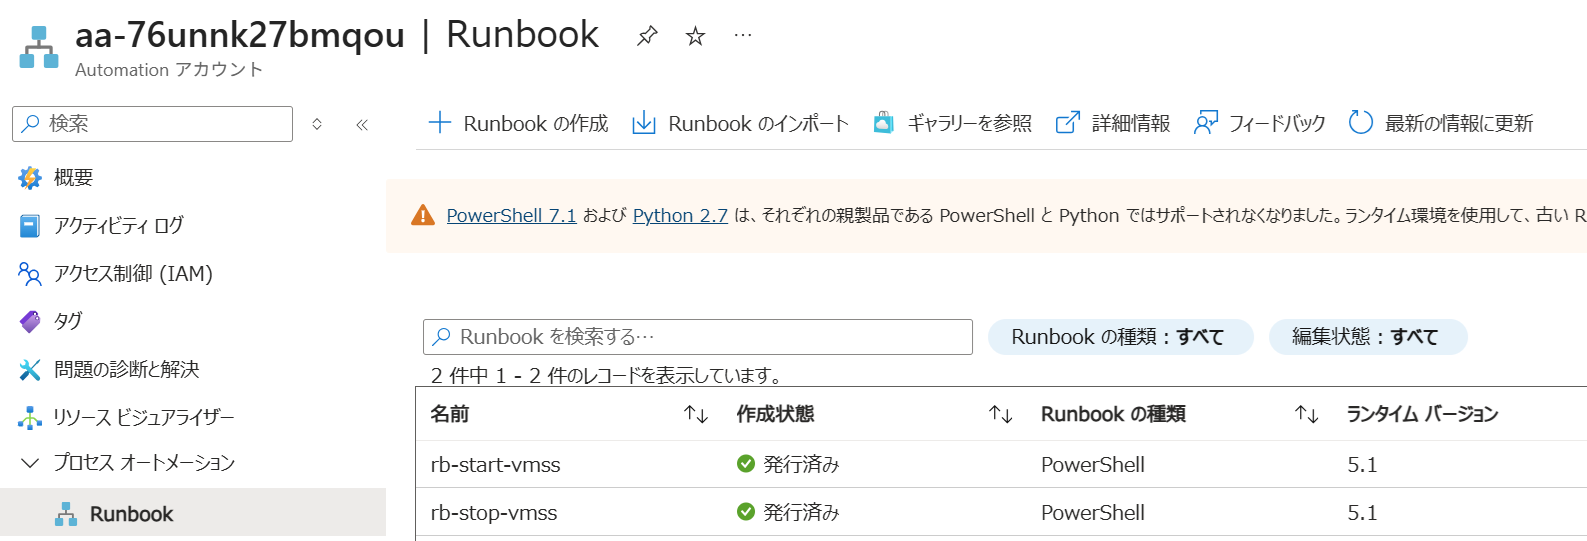The height and width of the screenshot is (541, 1587).
Task: Click the アクセス制御 (IAM) people icon
Action: pyautogui.click(x=30, y=274)
